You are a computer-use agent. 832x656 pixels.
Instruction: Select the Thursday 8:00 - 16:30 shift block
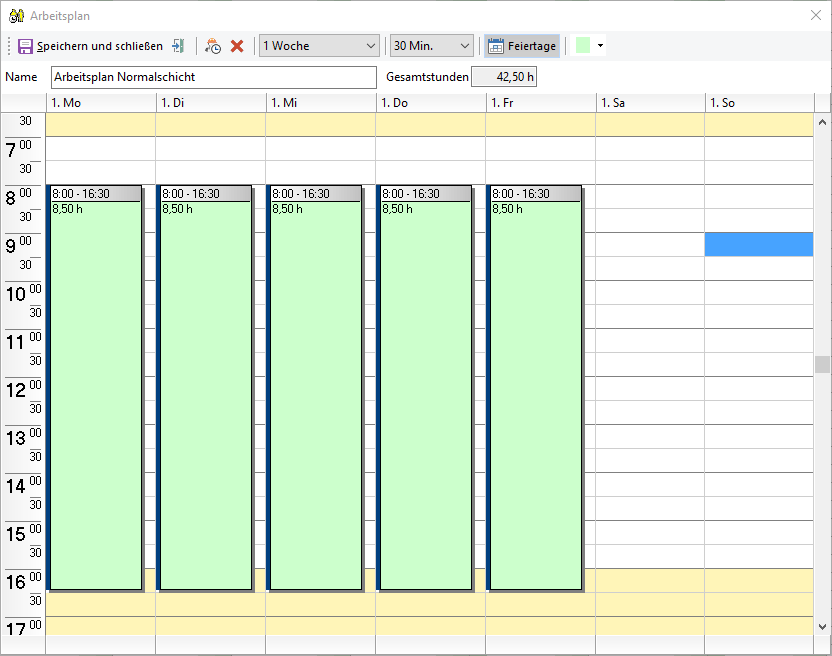[425, 387]
